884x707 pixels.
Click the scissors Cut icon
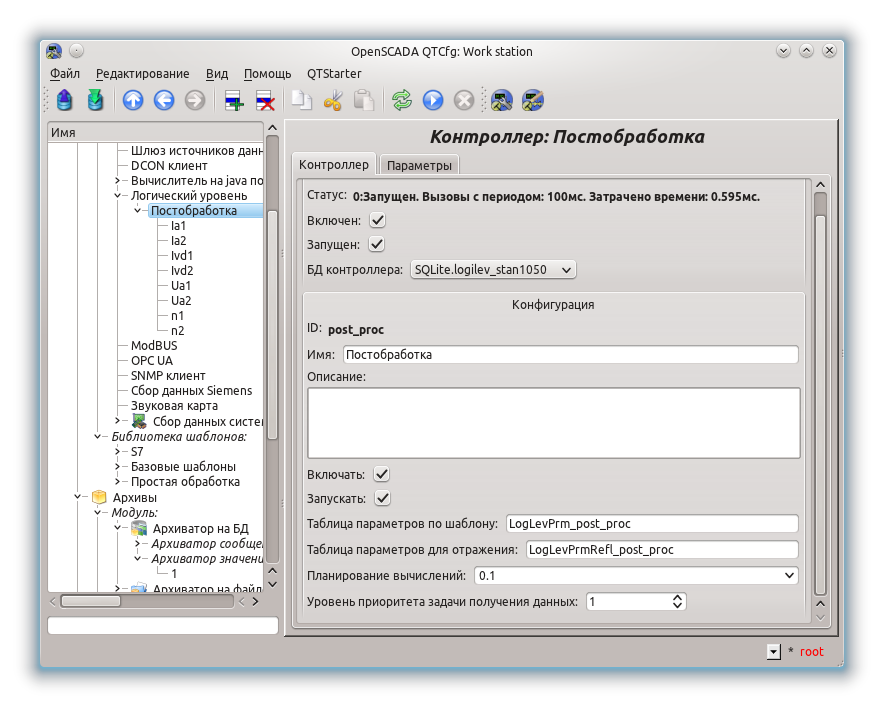click(x=333, y=100)
